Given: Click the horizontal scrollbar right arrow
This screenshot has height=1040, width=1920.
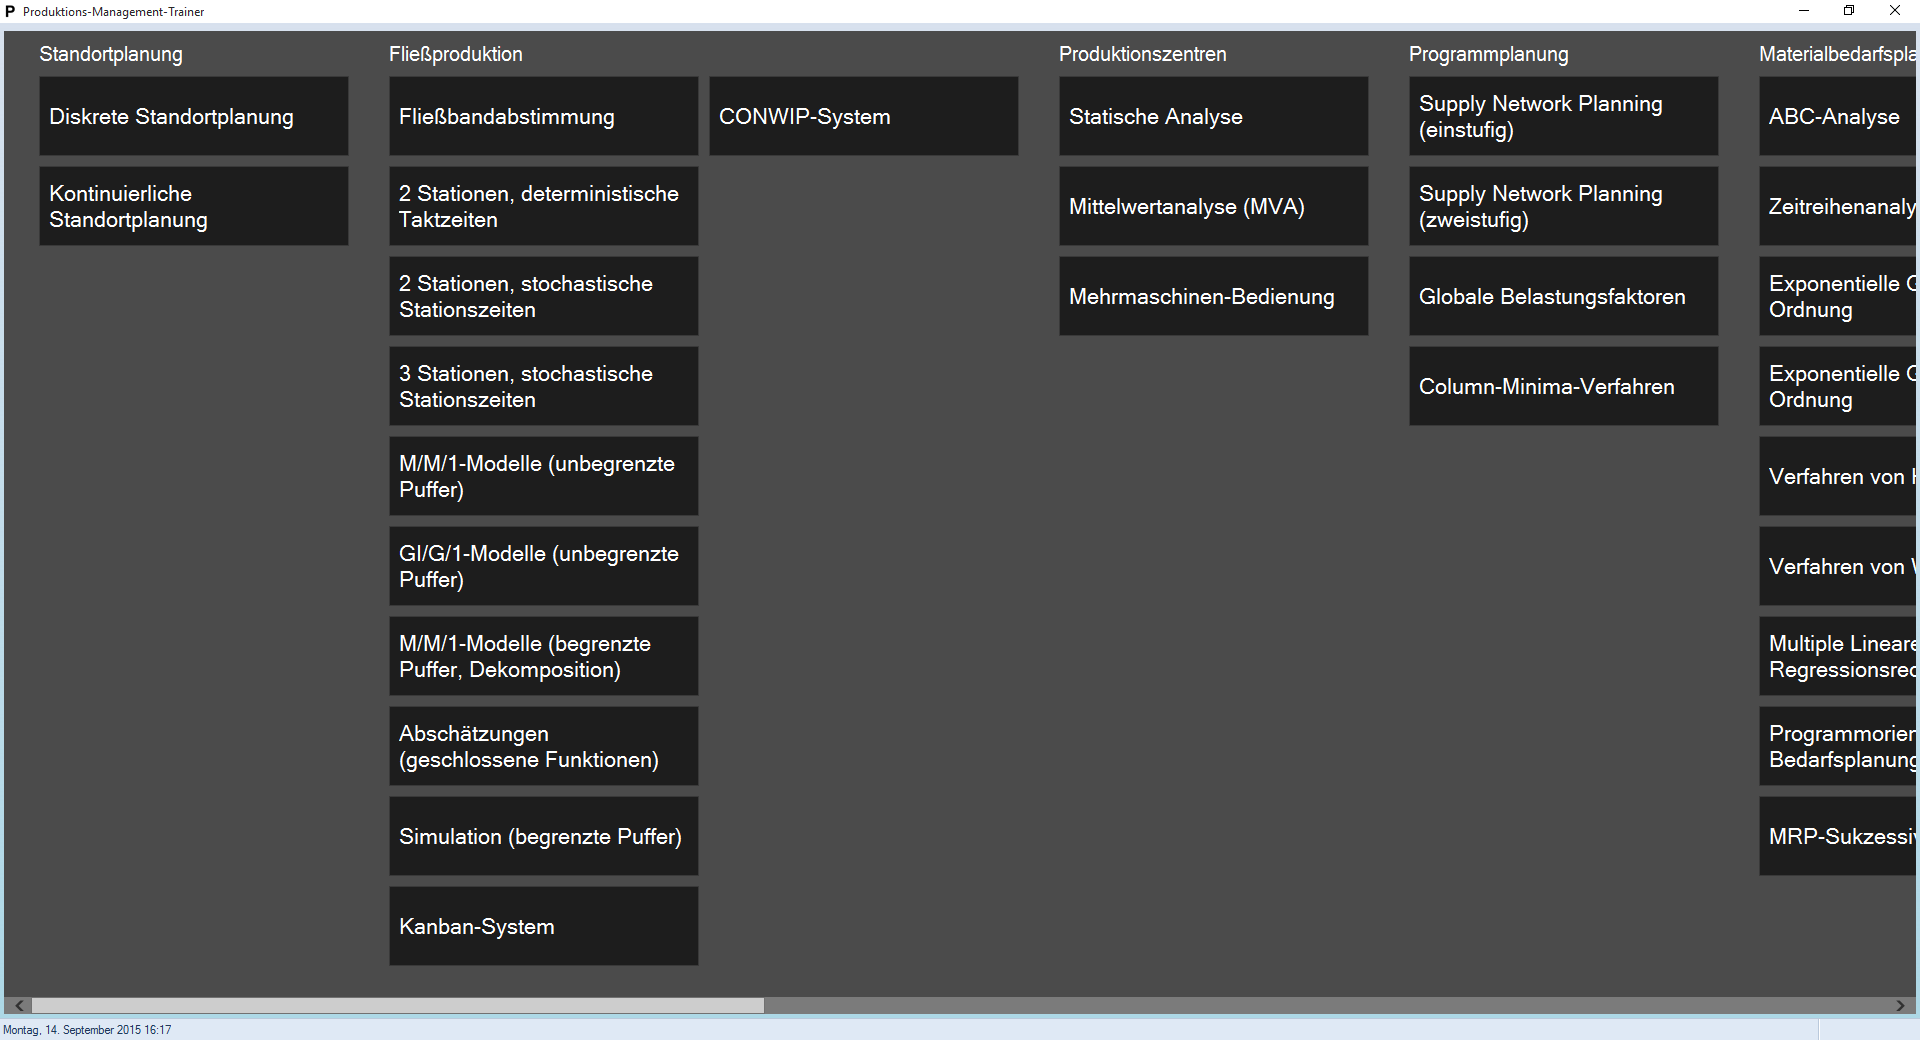Looking at the screenshot, I should (1901, 1006).
